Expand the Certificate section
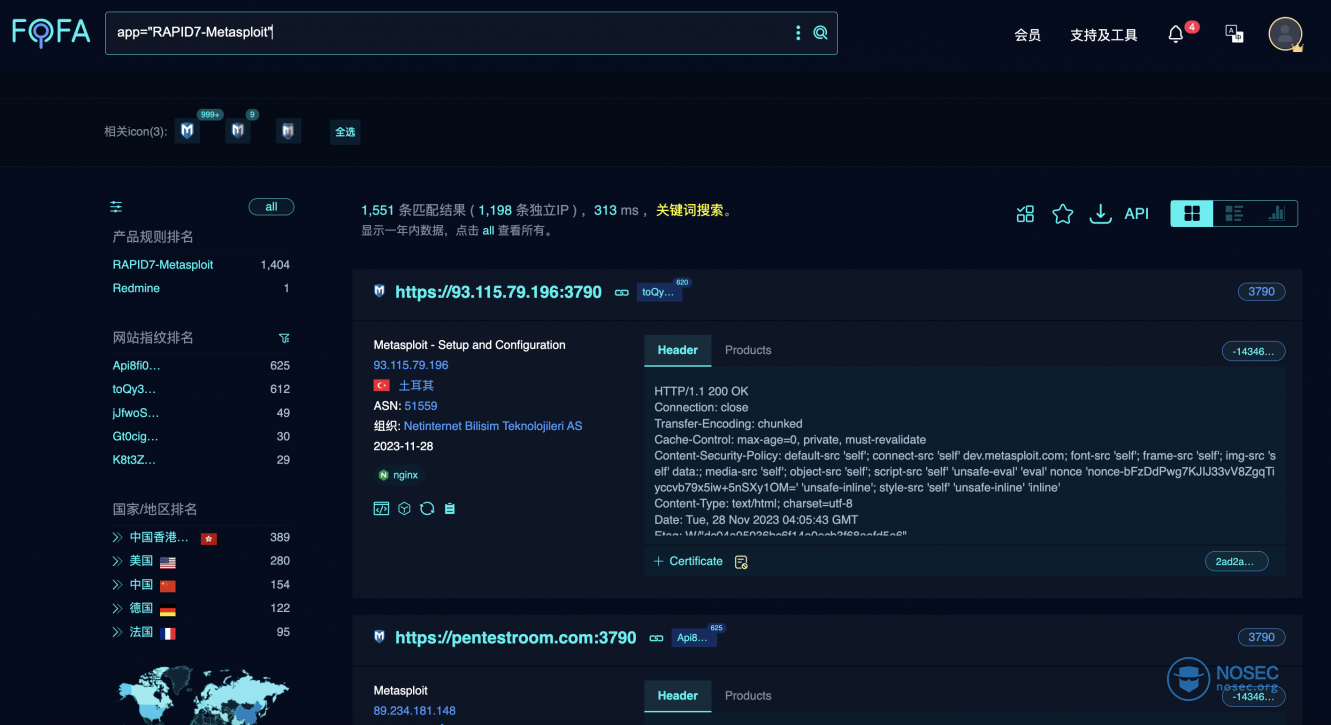The image size is (1331, 725). click(x=688, y=561)
